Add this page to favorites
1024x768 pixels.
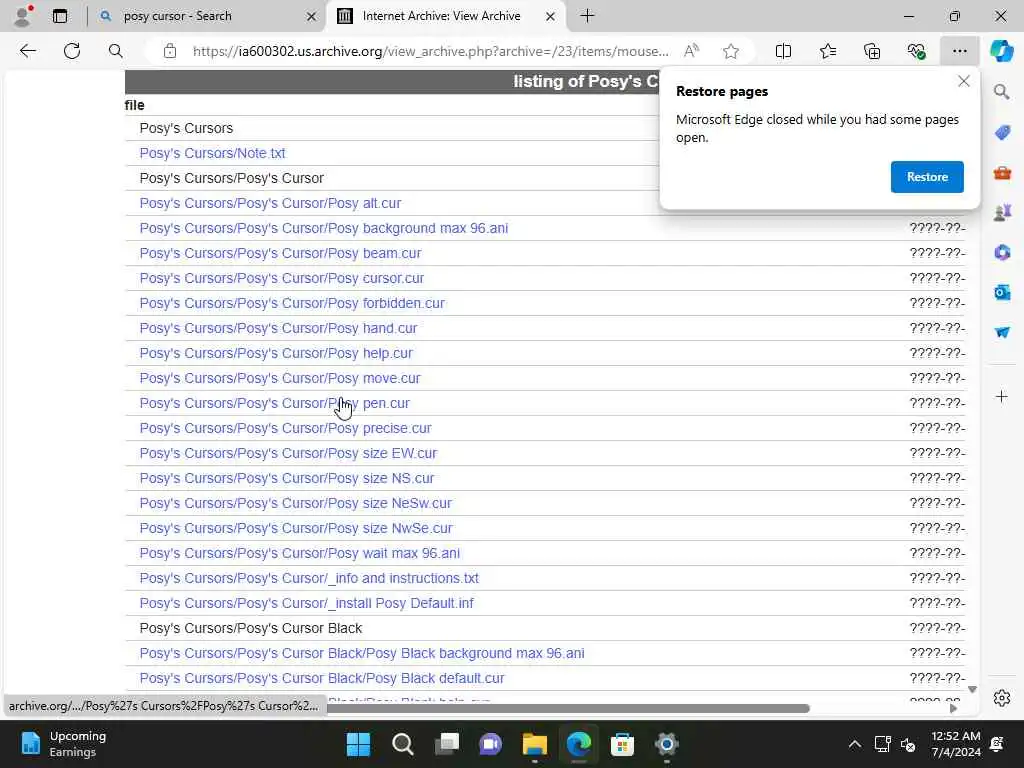[x=731, y=51]
